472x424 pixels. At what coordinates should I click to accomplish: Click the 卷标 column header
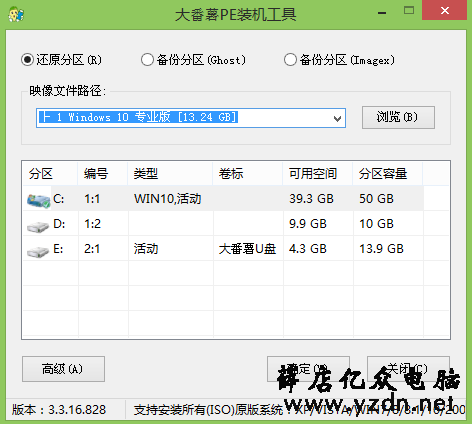point(248,174)
